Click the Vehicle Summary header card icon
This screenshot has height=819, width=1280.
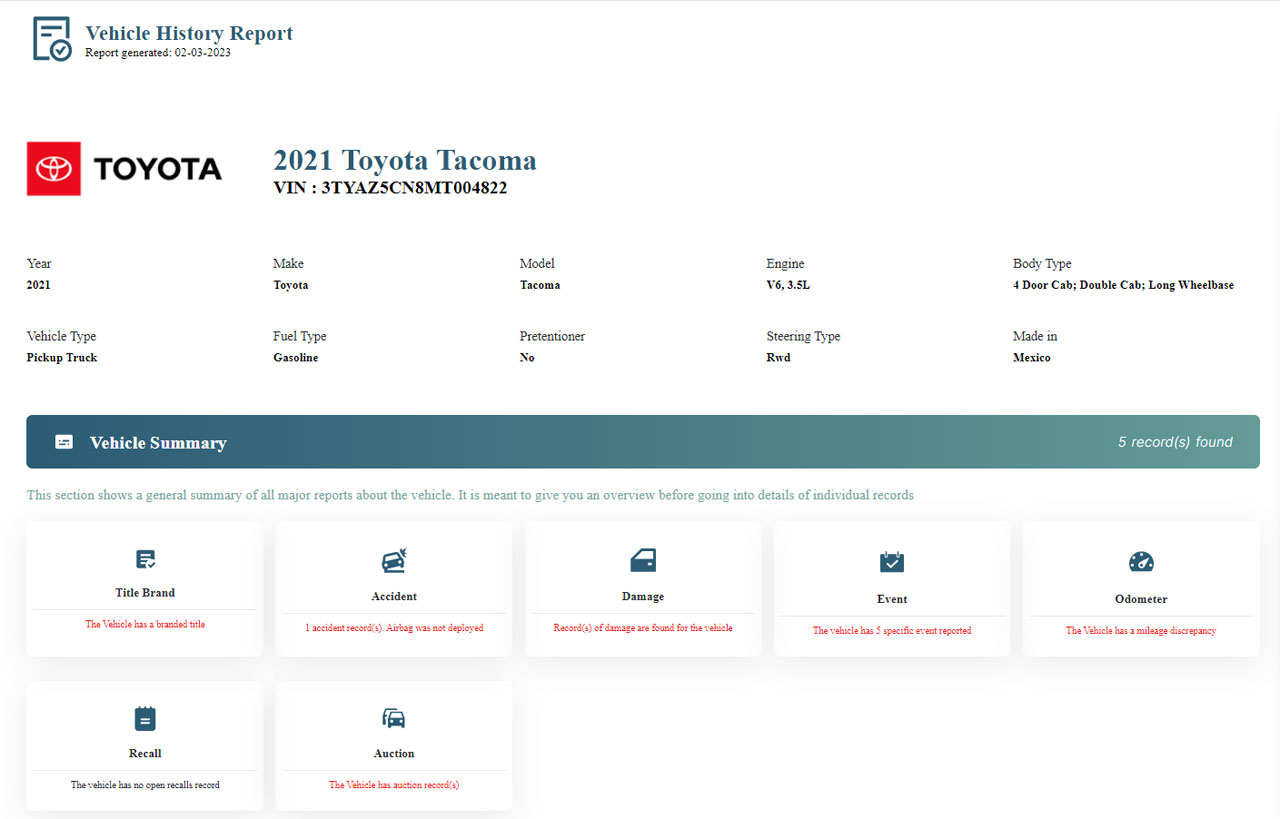(x=64, y=442)
